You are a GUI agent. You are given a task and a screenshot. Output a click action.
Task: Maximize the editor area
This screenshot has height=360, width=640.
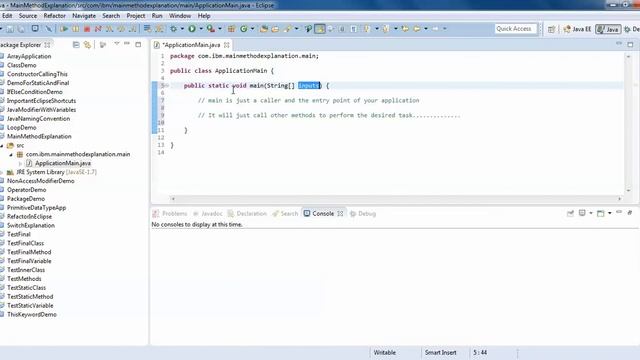[x=630, y=44]
